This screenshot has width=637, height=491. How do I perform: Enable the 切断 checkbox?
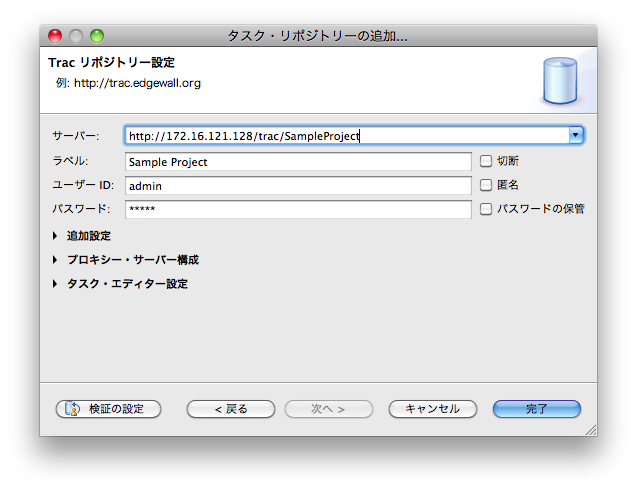tap(486, 161)
